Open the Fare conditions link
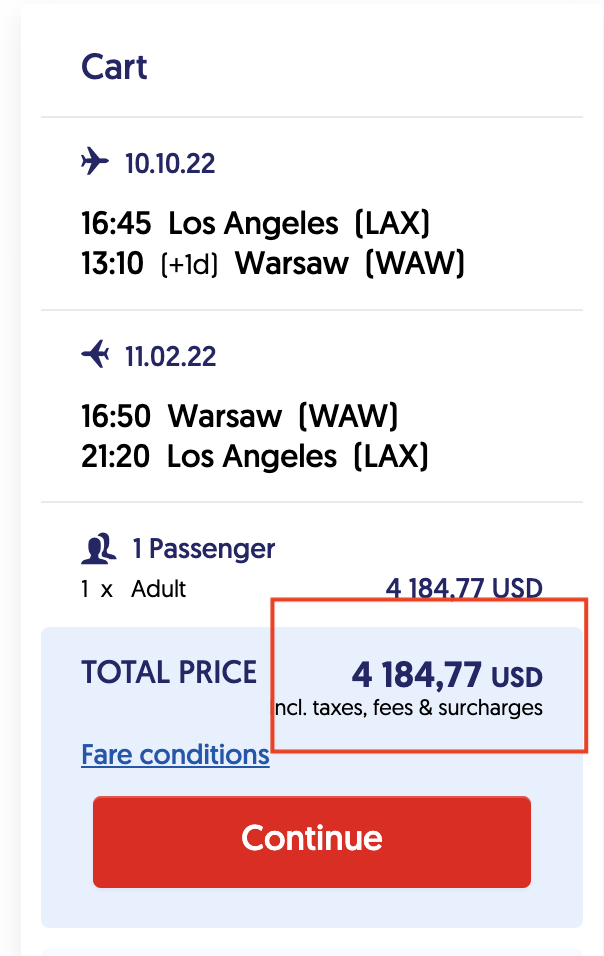 click(x=175, y=754)
